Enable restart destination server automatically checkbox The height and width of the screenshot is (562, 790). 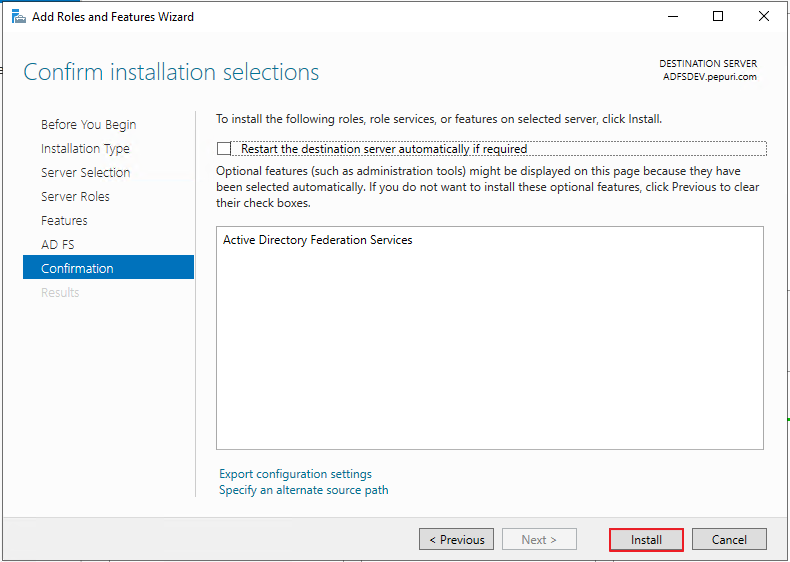coord(224,149)
